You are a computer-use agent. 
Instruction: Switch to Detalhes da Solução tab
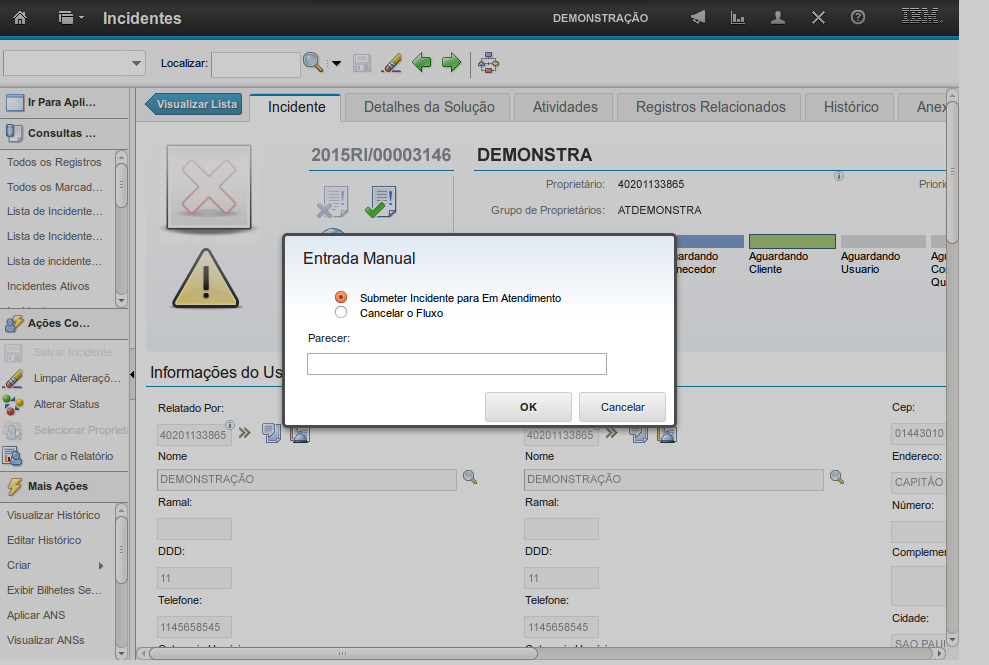click(x=428, y=107)
